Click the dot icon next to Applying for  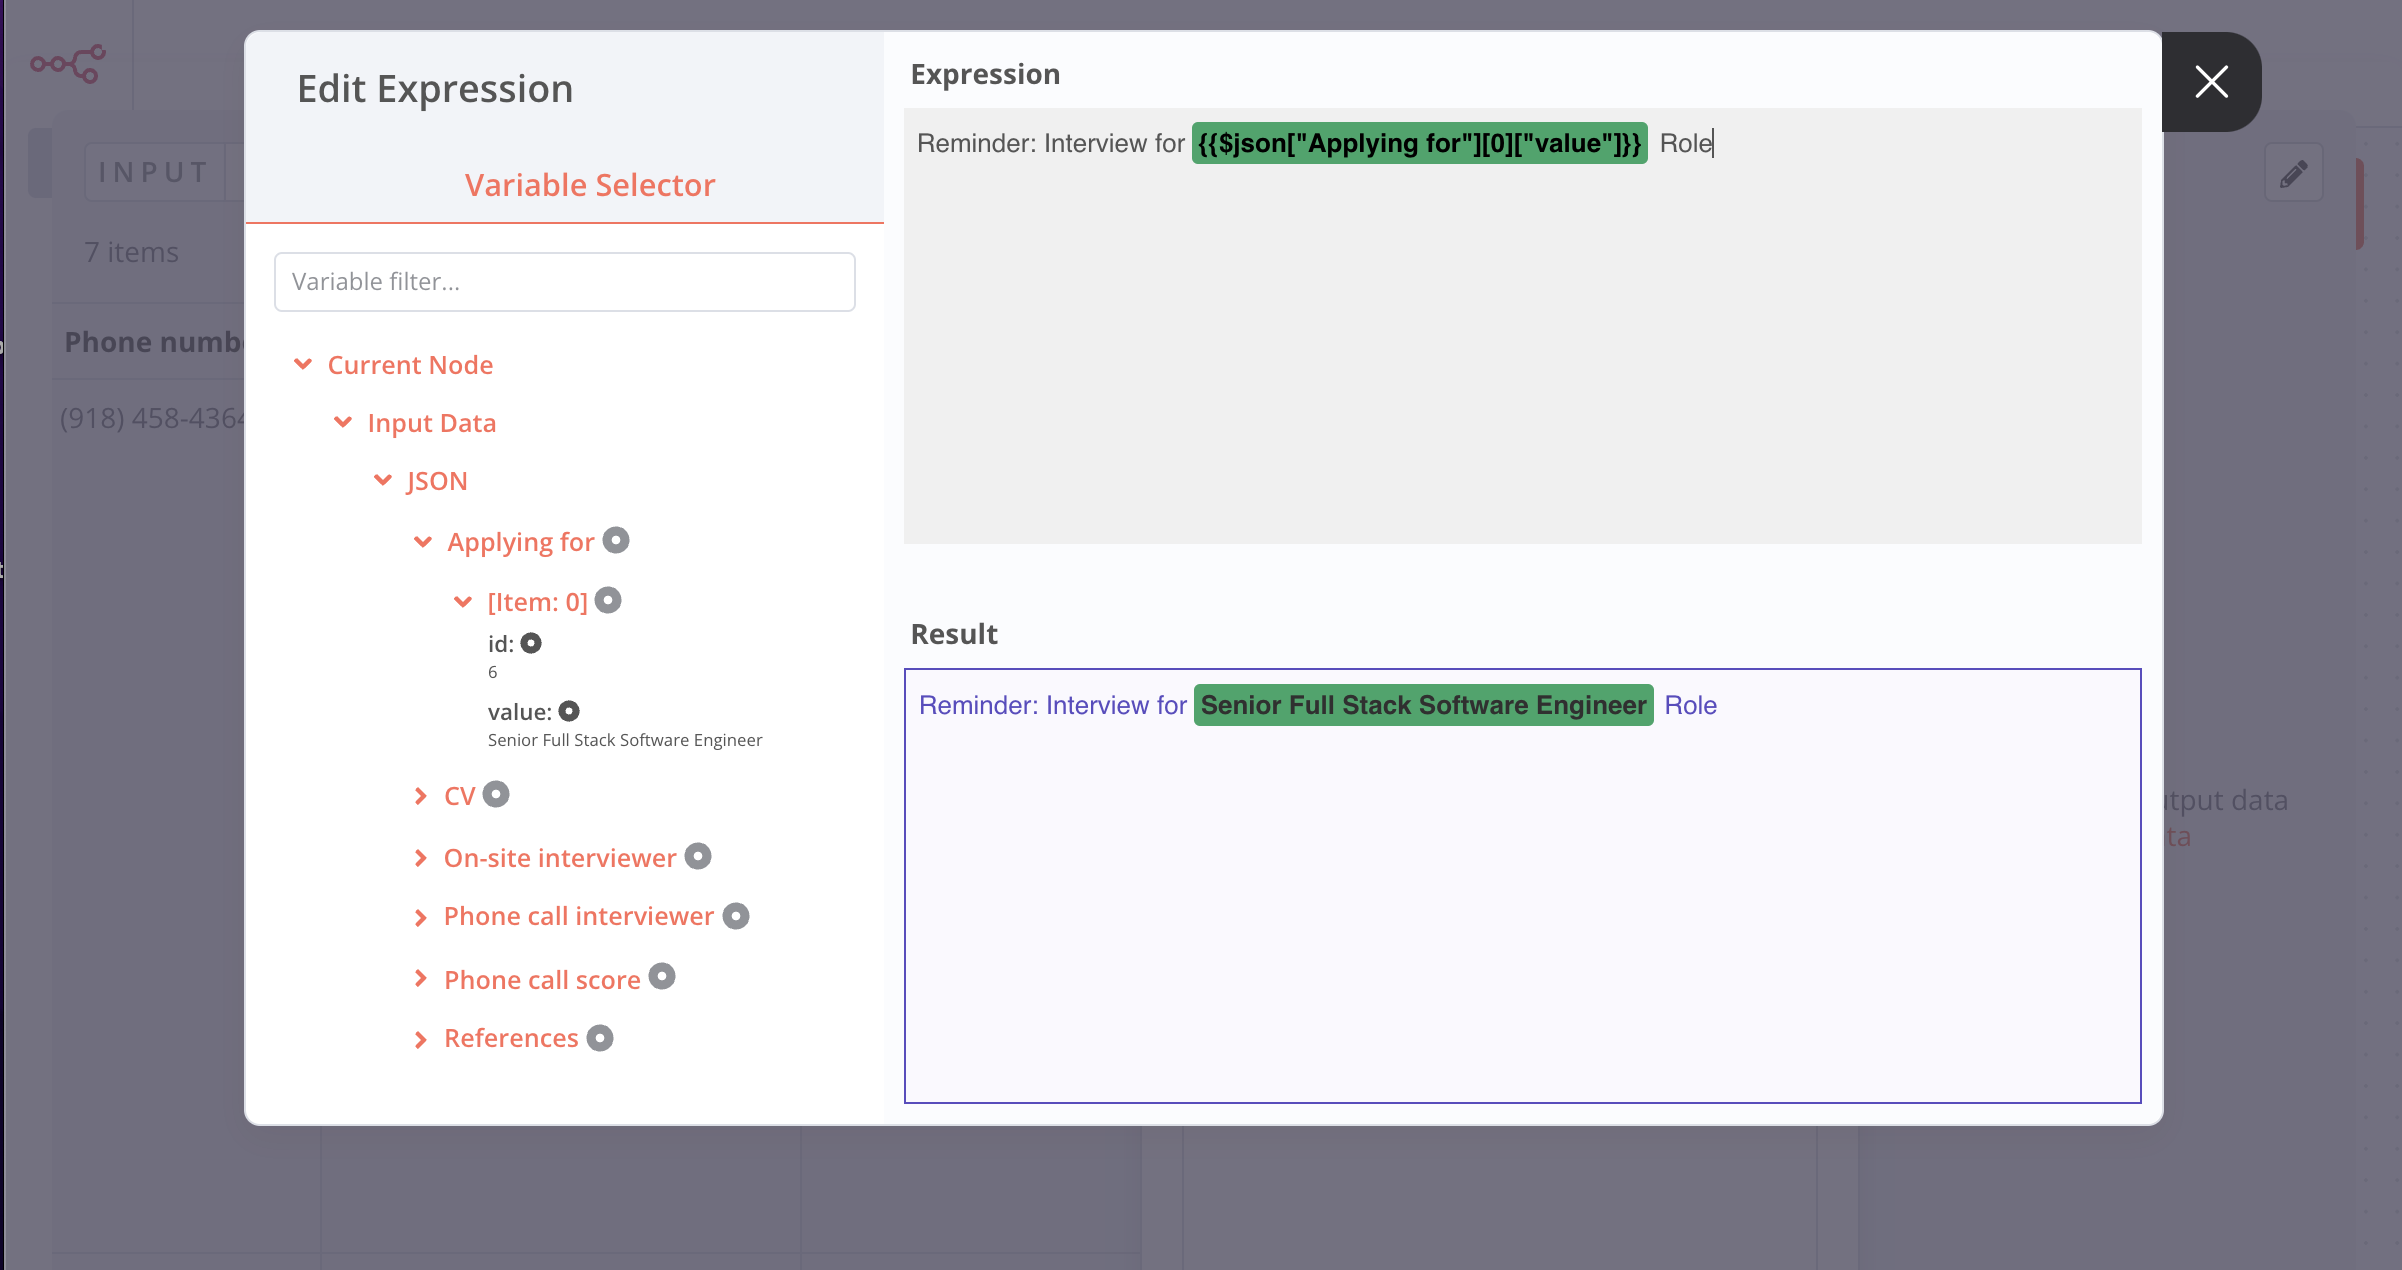pos(616,540)
